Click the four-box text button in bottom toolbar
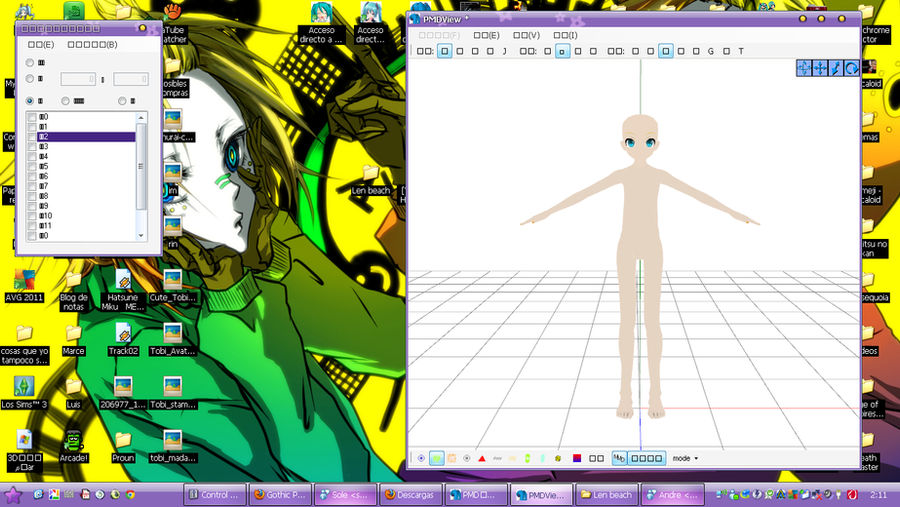Viewport: 900px width, 507px height. pyautogui.click(x=647, y=458)
